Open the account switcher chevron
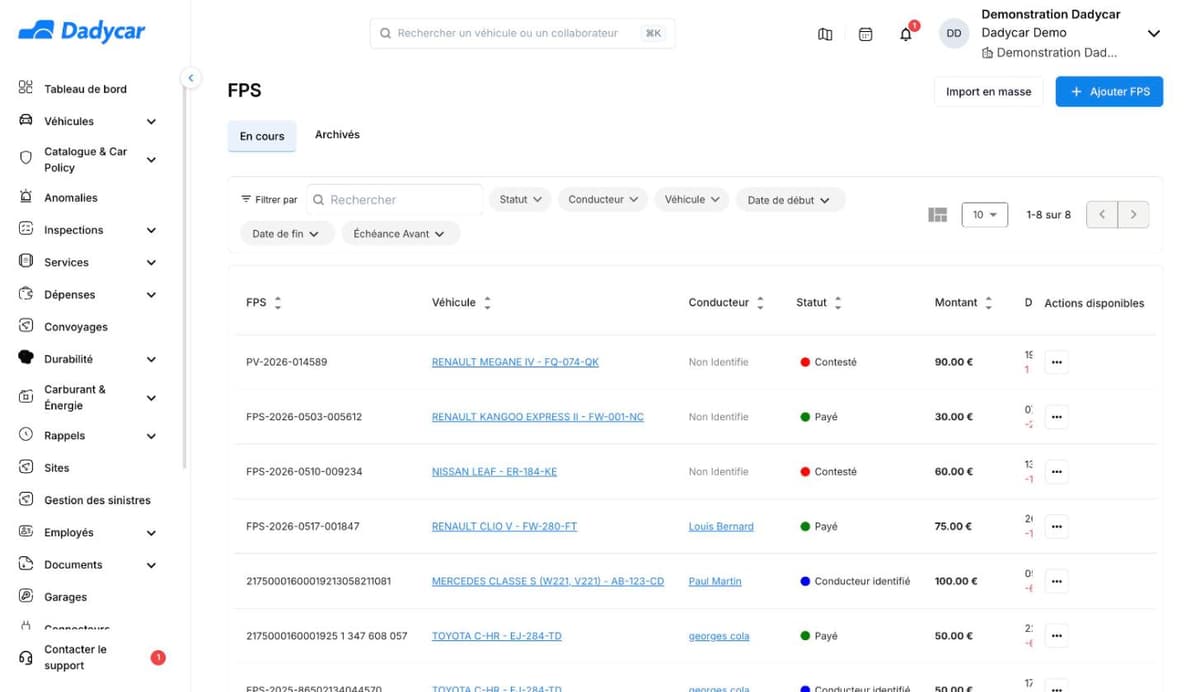 coord(1153,33)
